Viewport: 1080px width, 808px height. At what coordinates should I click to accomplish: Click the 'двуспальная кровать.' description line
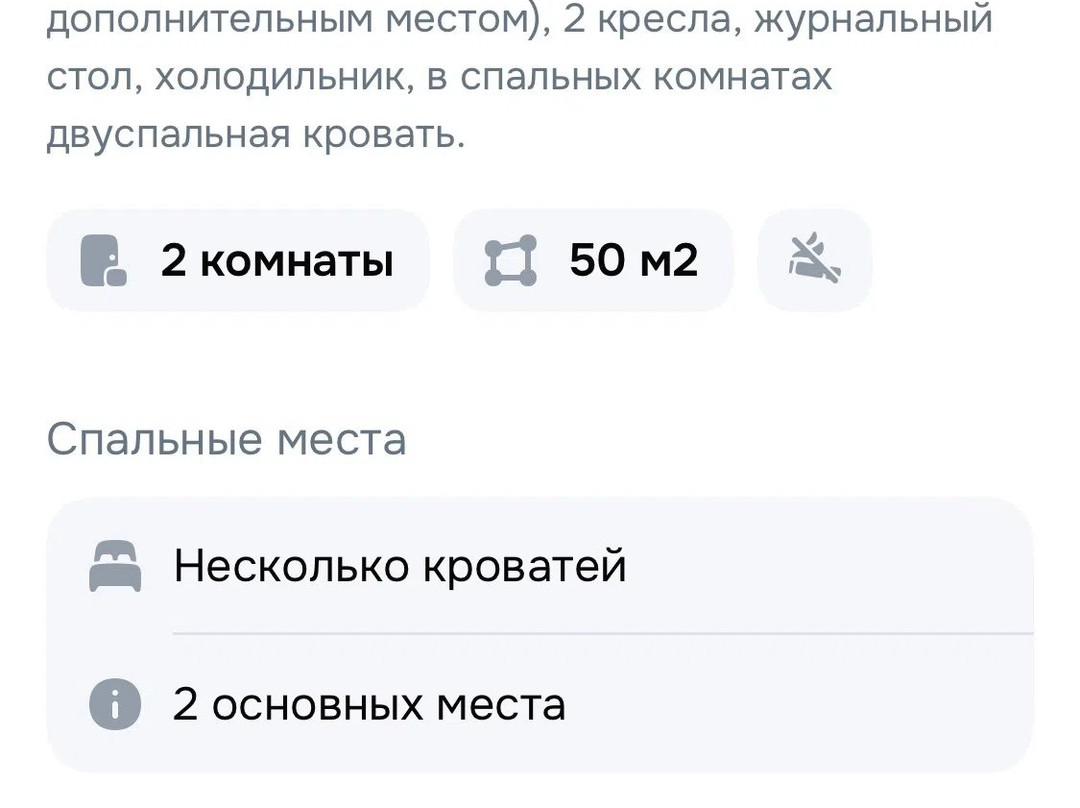(256, 134)
